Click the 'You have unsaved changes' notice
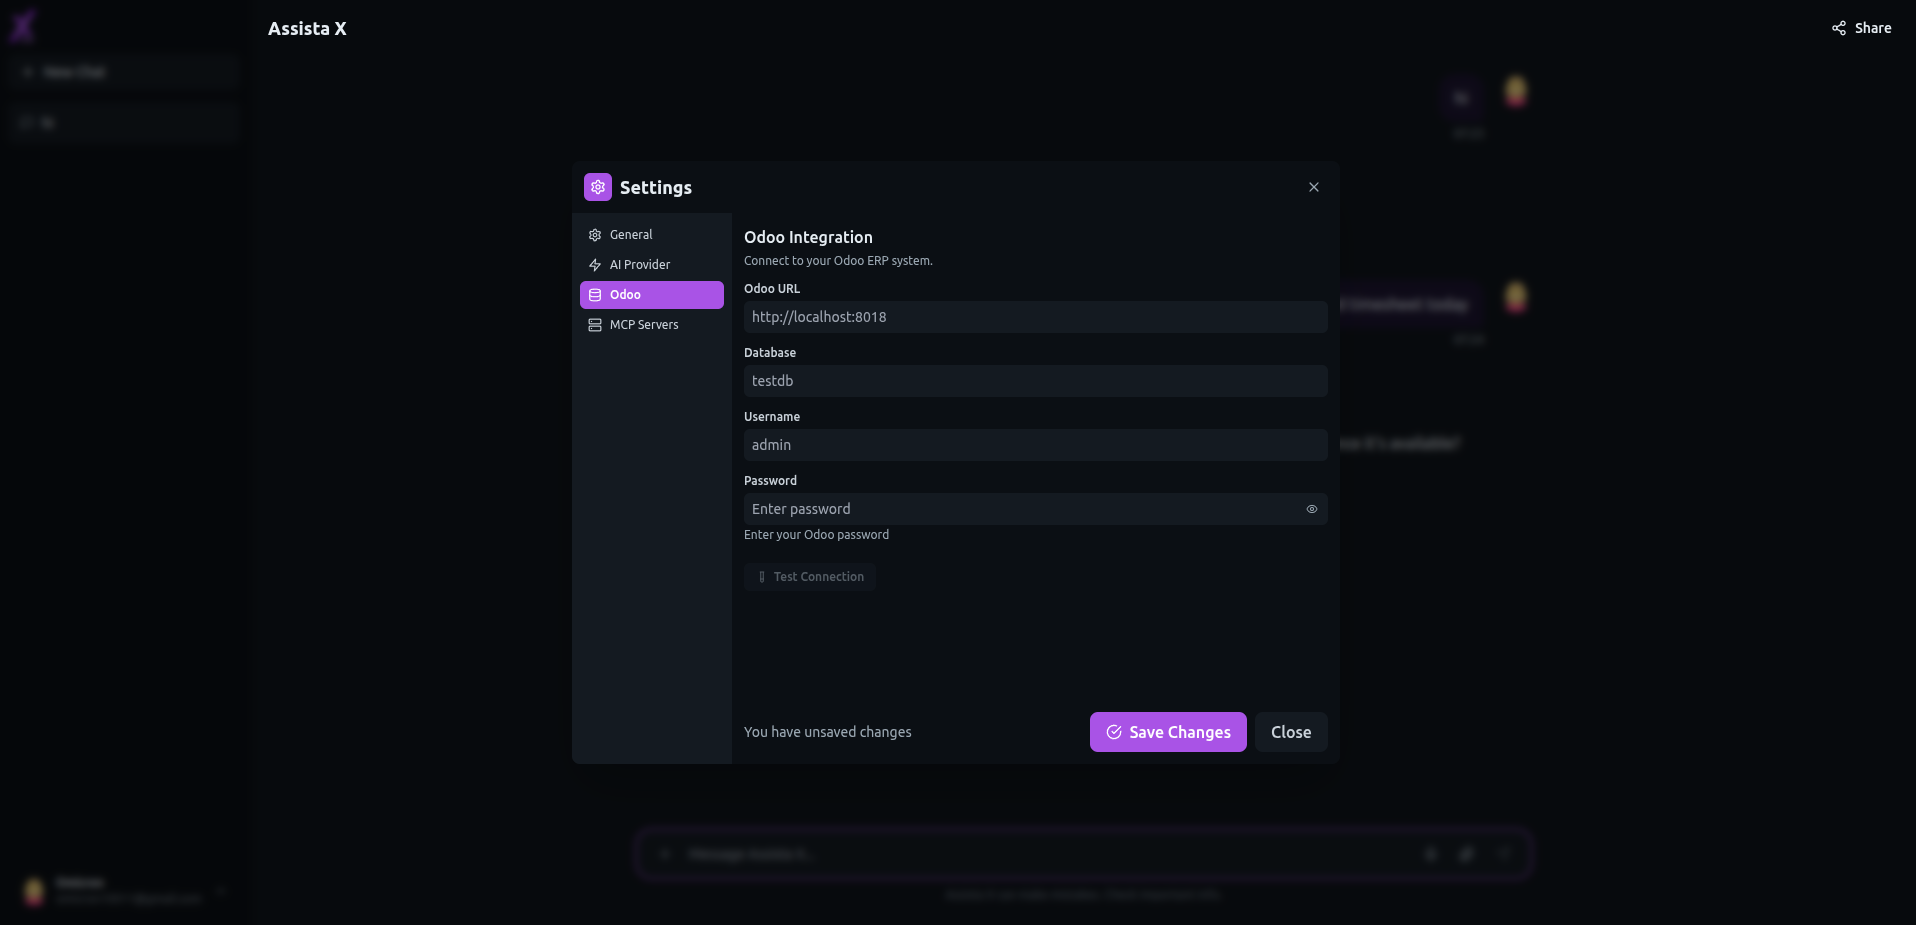The width and height of the screenshot is (1916, 925). tap(828, 732)
